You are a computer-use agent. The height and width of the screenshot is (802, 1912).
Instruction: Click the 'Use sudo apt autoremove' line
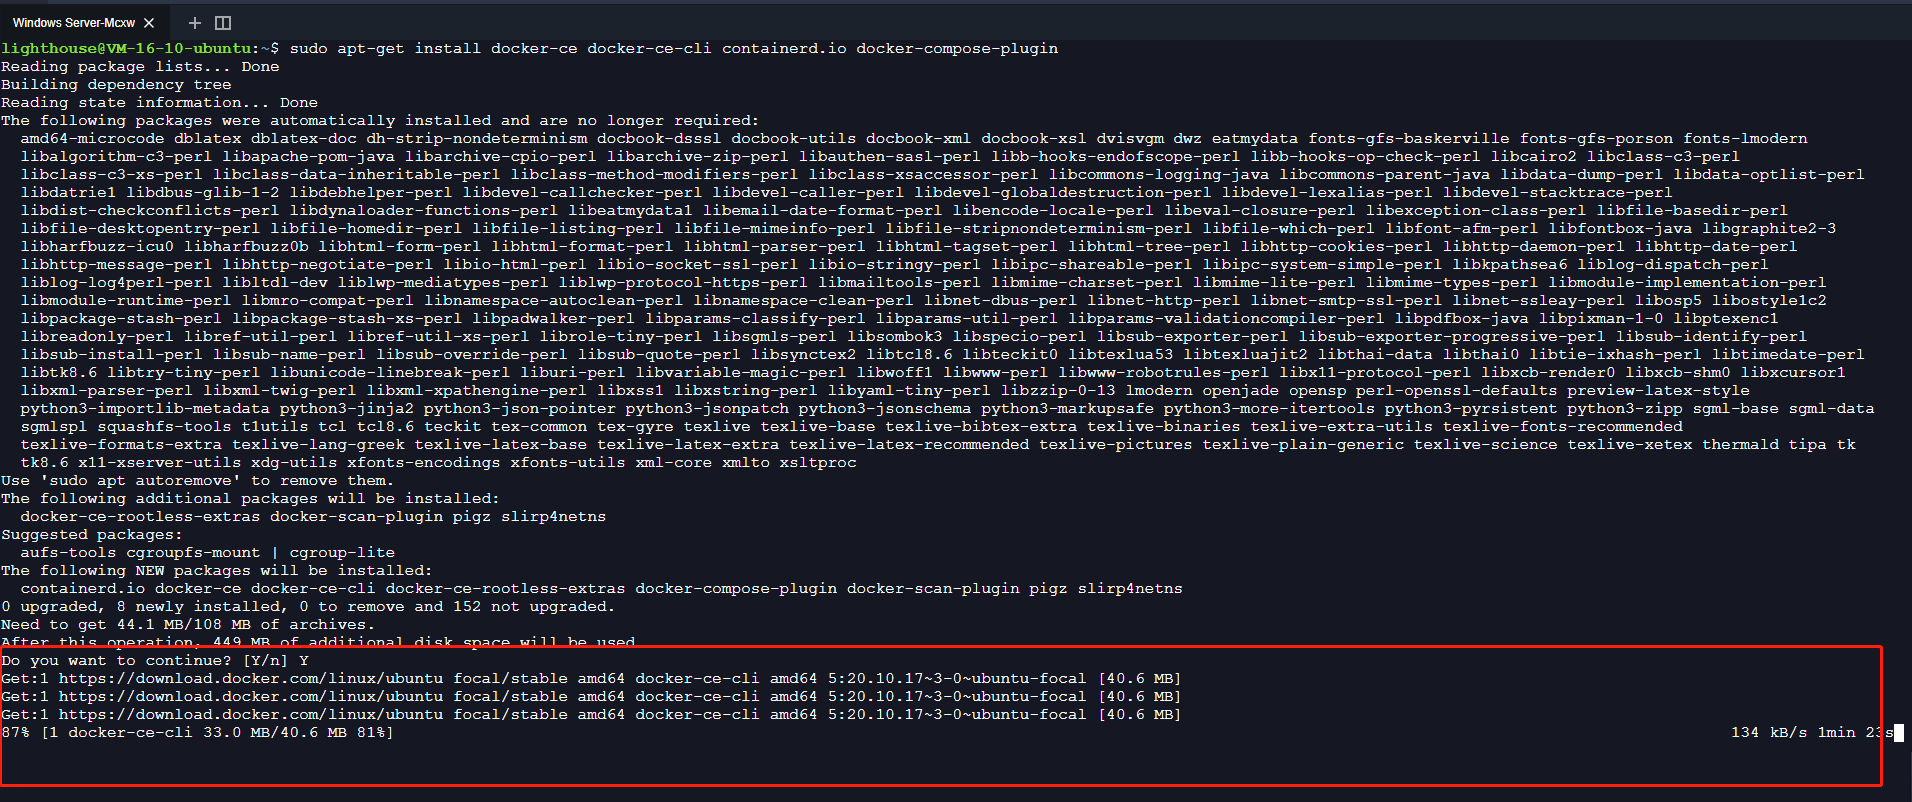[198, 480]
